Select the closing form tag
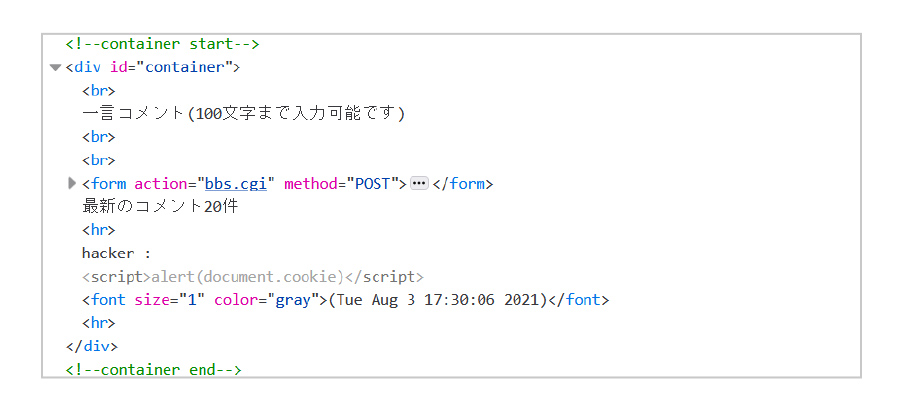 [x=463, y=184]
